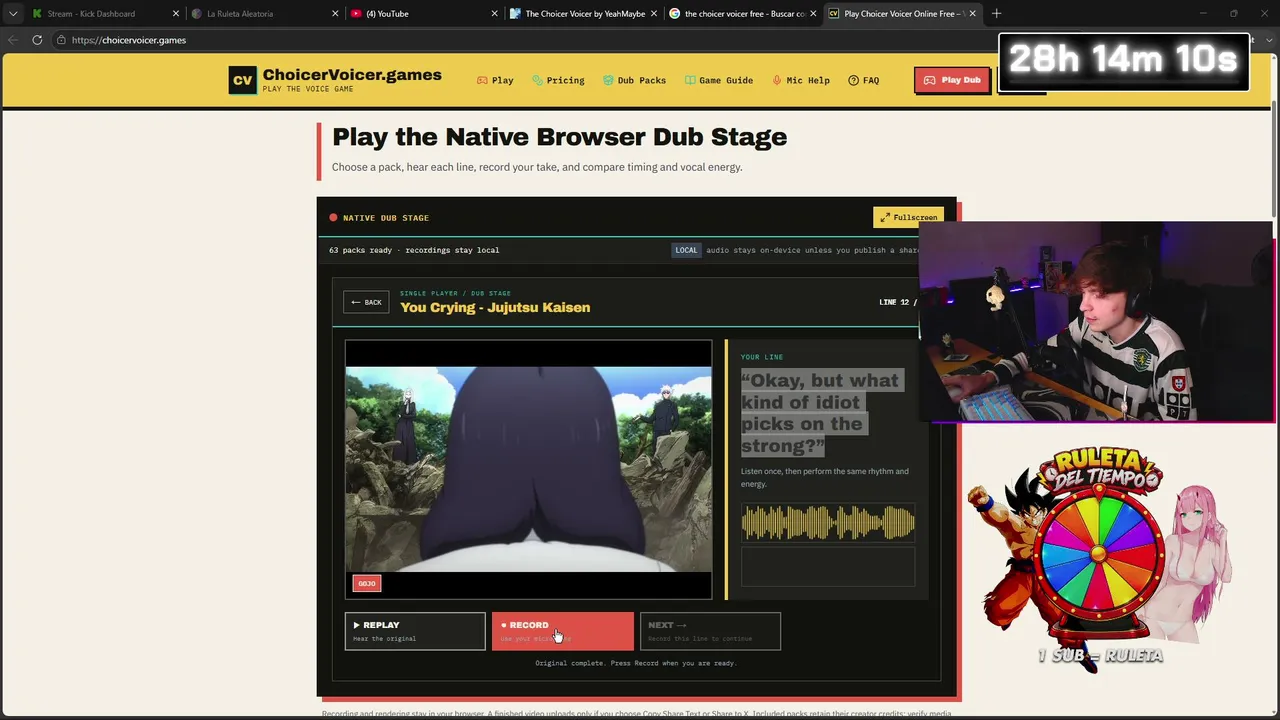The image size is (1280, 720).
Task: Open the Dub Packs section
Action: pos(635,80)
